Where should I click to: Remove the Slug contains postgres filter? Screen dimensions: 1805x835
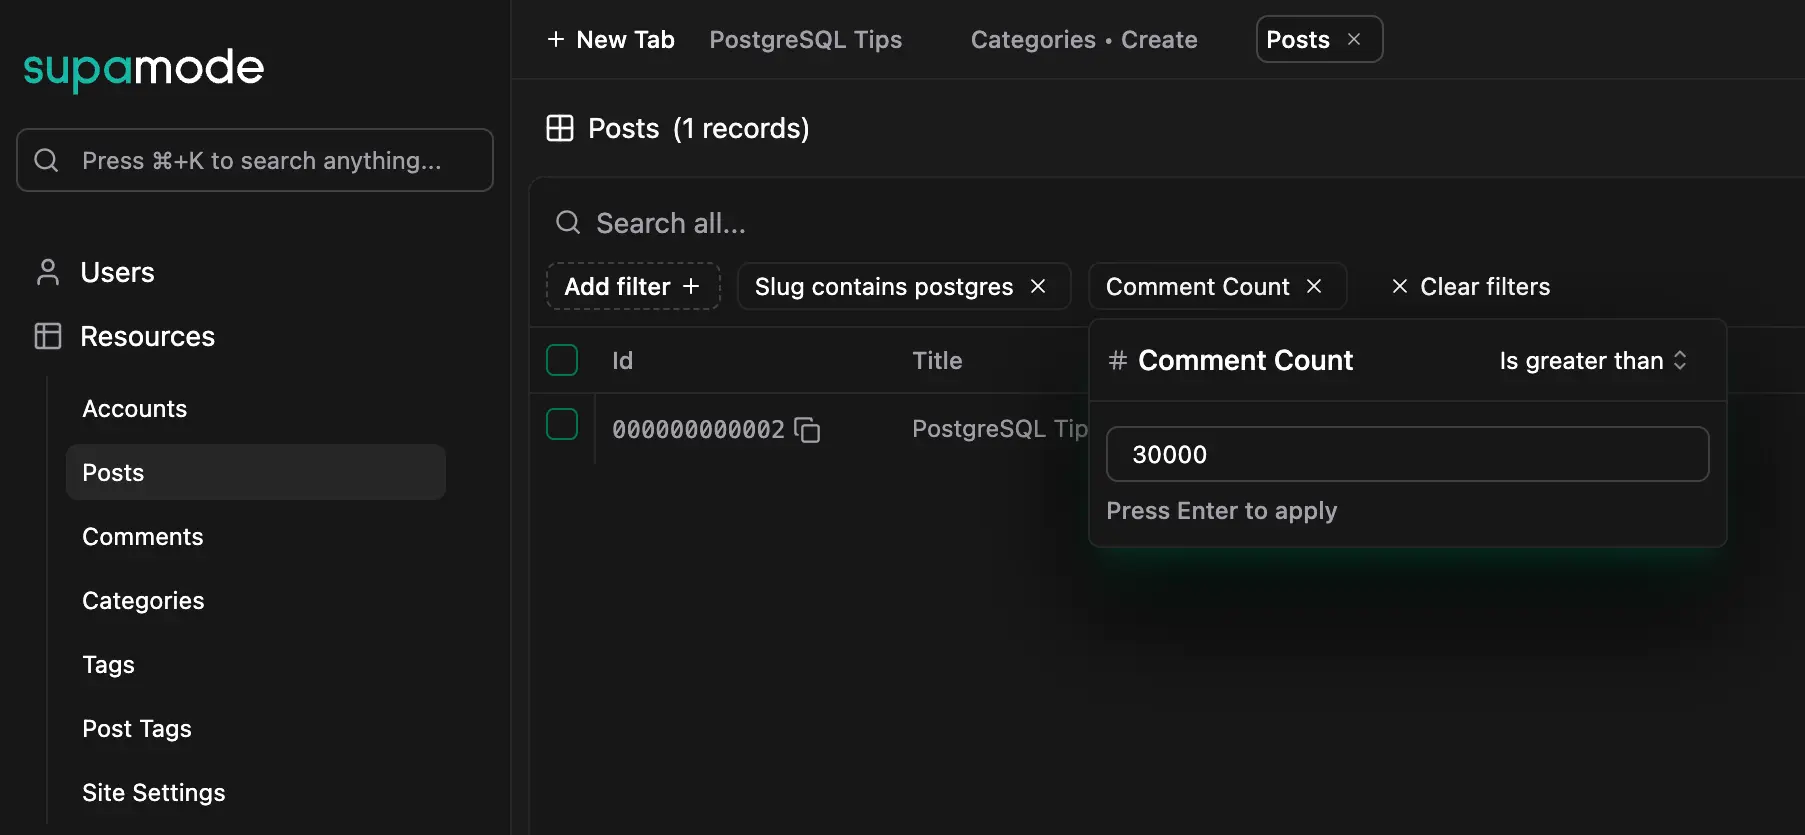coord(1038,286)
